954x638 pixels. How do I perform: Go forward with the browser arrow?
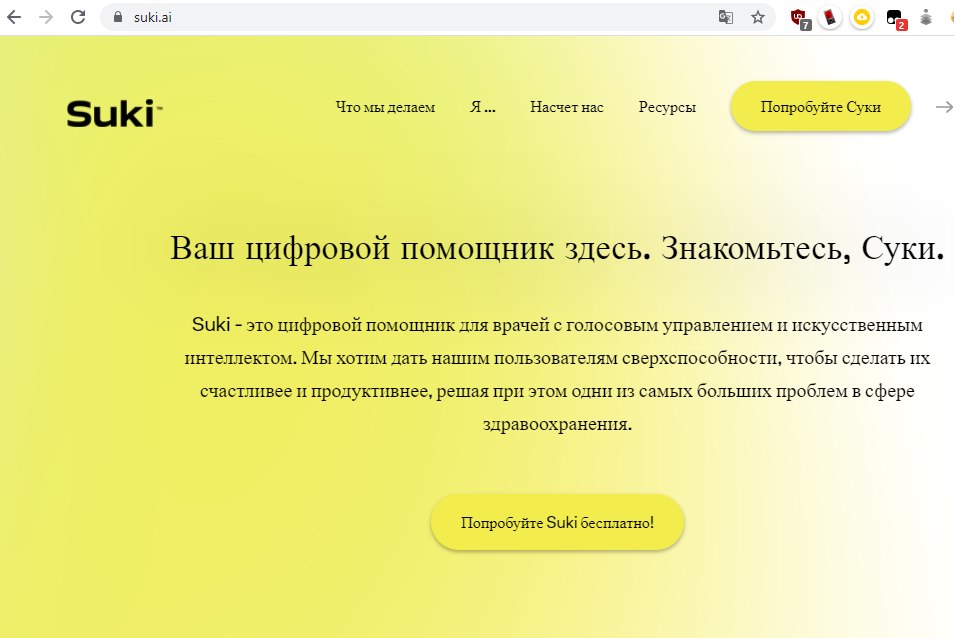tap(46, 17)
